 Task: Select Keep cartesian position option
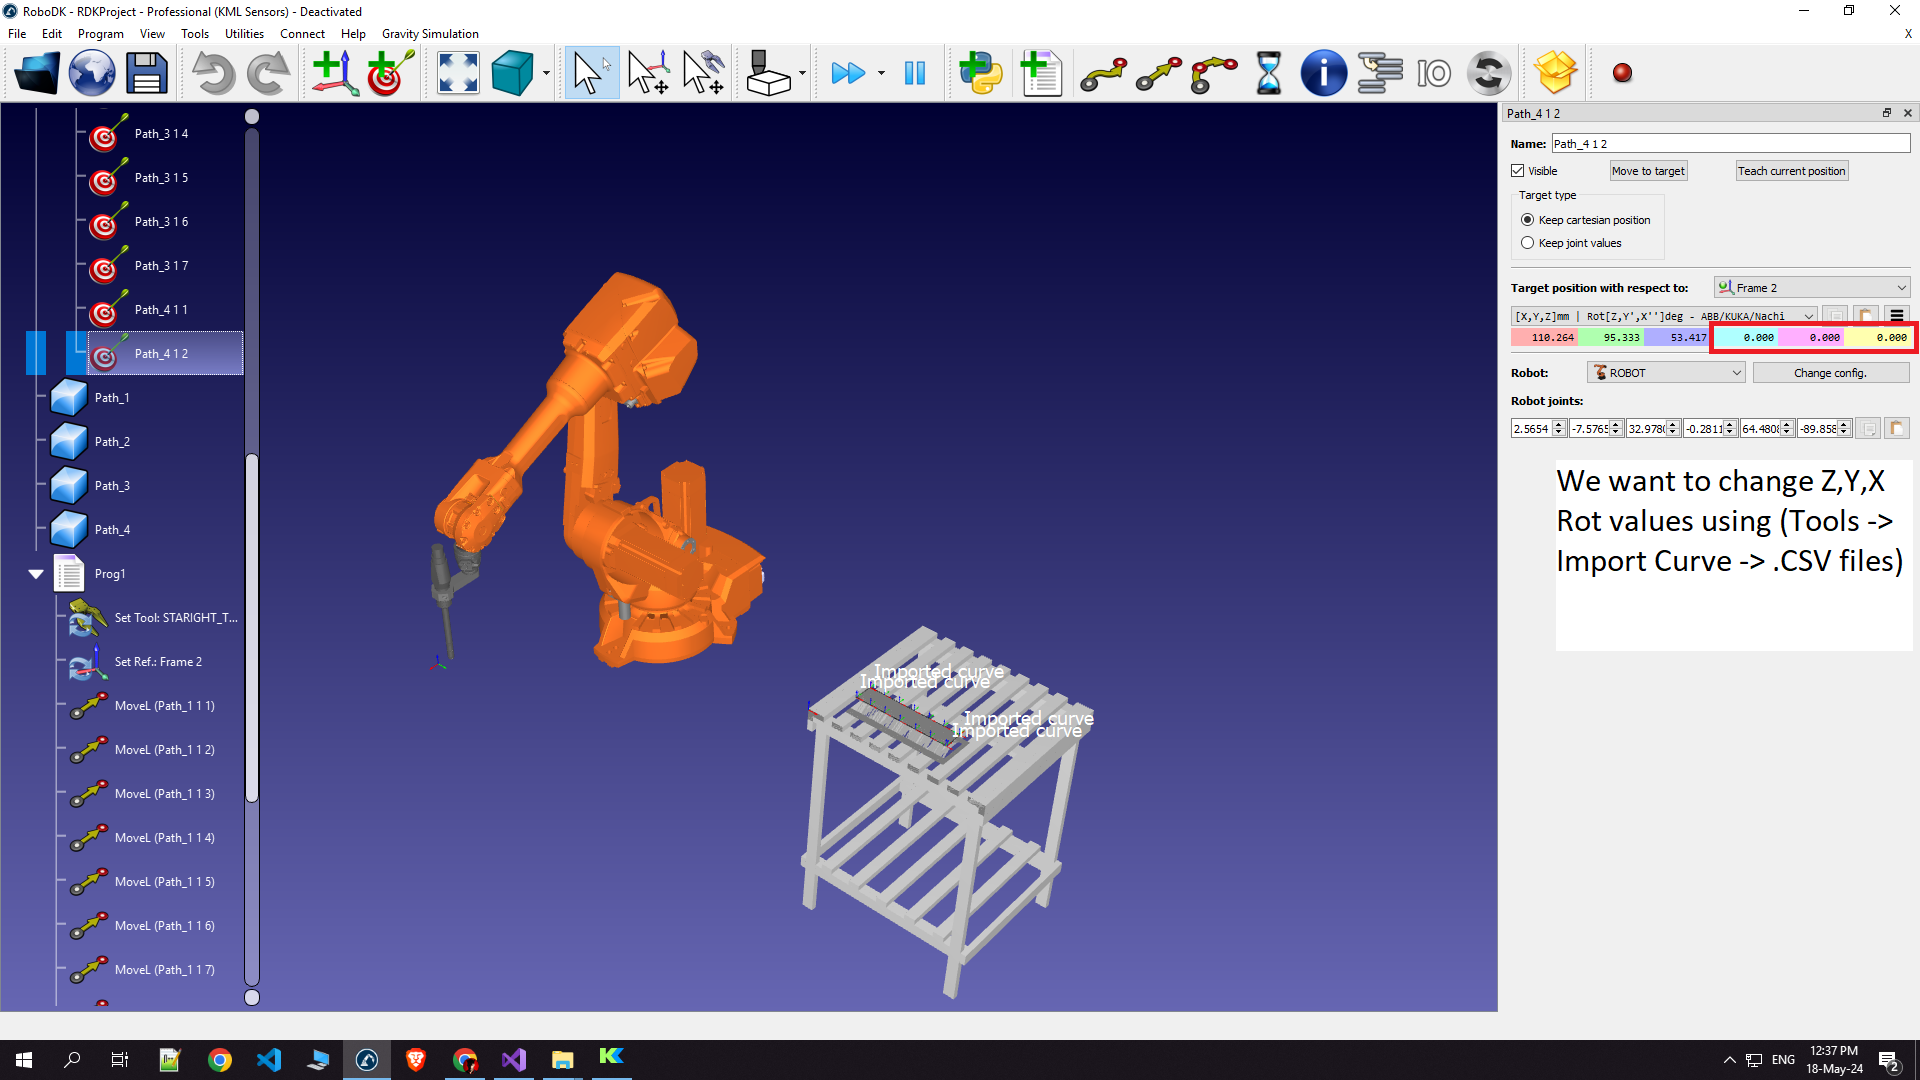coord(1527,220)
